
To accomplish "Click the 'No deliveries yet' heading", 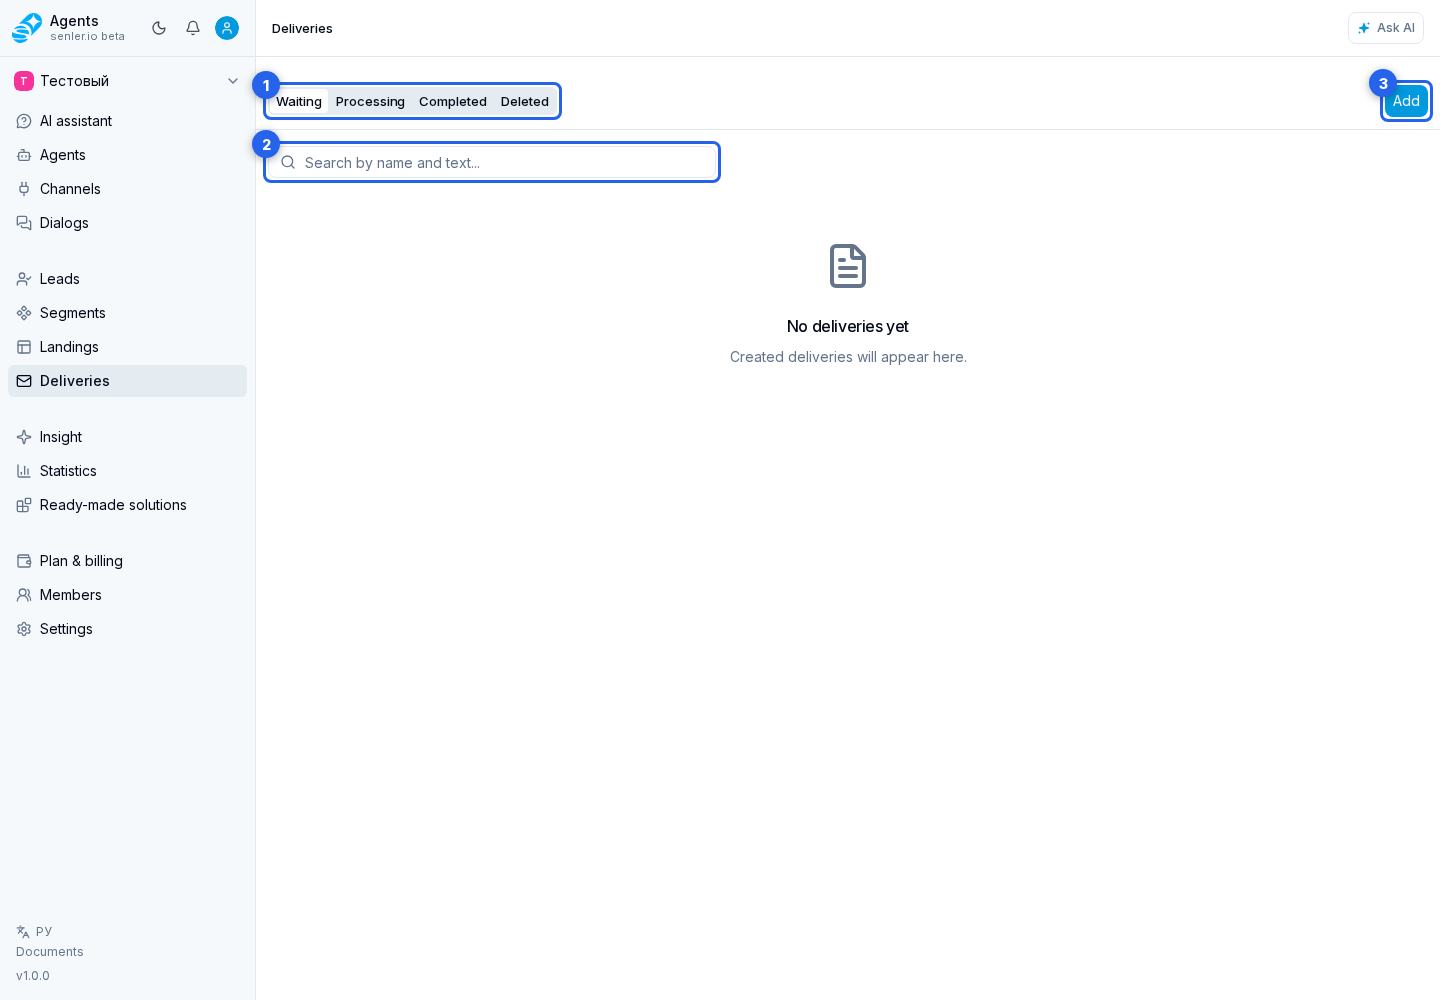I will 848,326.
